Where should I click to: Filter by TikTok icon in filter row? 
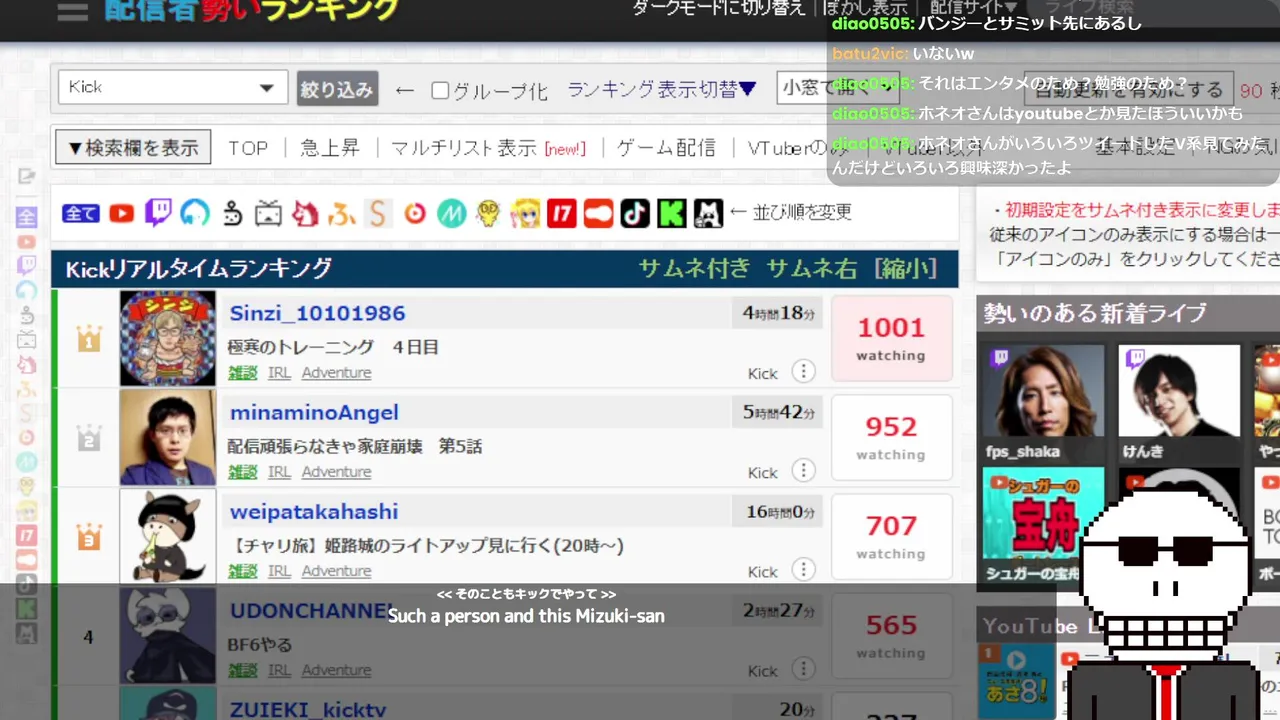pyautogui.click(x=635, y=213)
